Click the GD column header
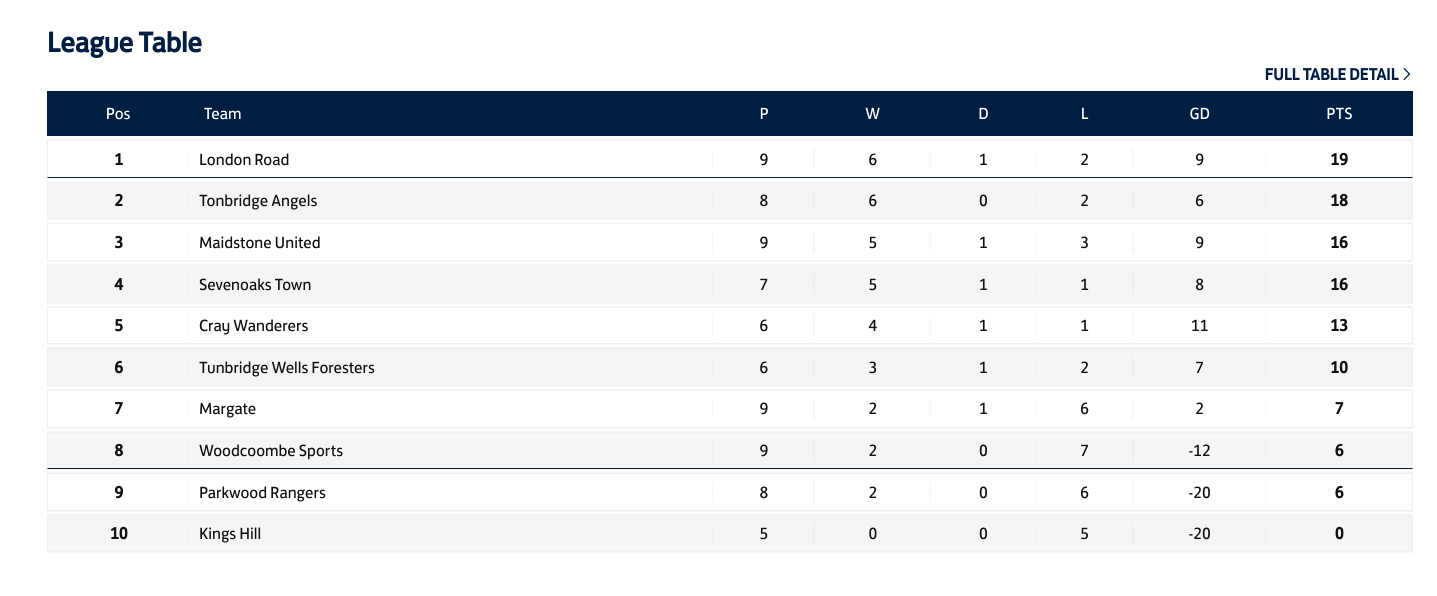The image size is (1437, 596). click(x=1199, y=114)
